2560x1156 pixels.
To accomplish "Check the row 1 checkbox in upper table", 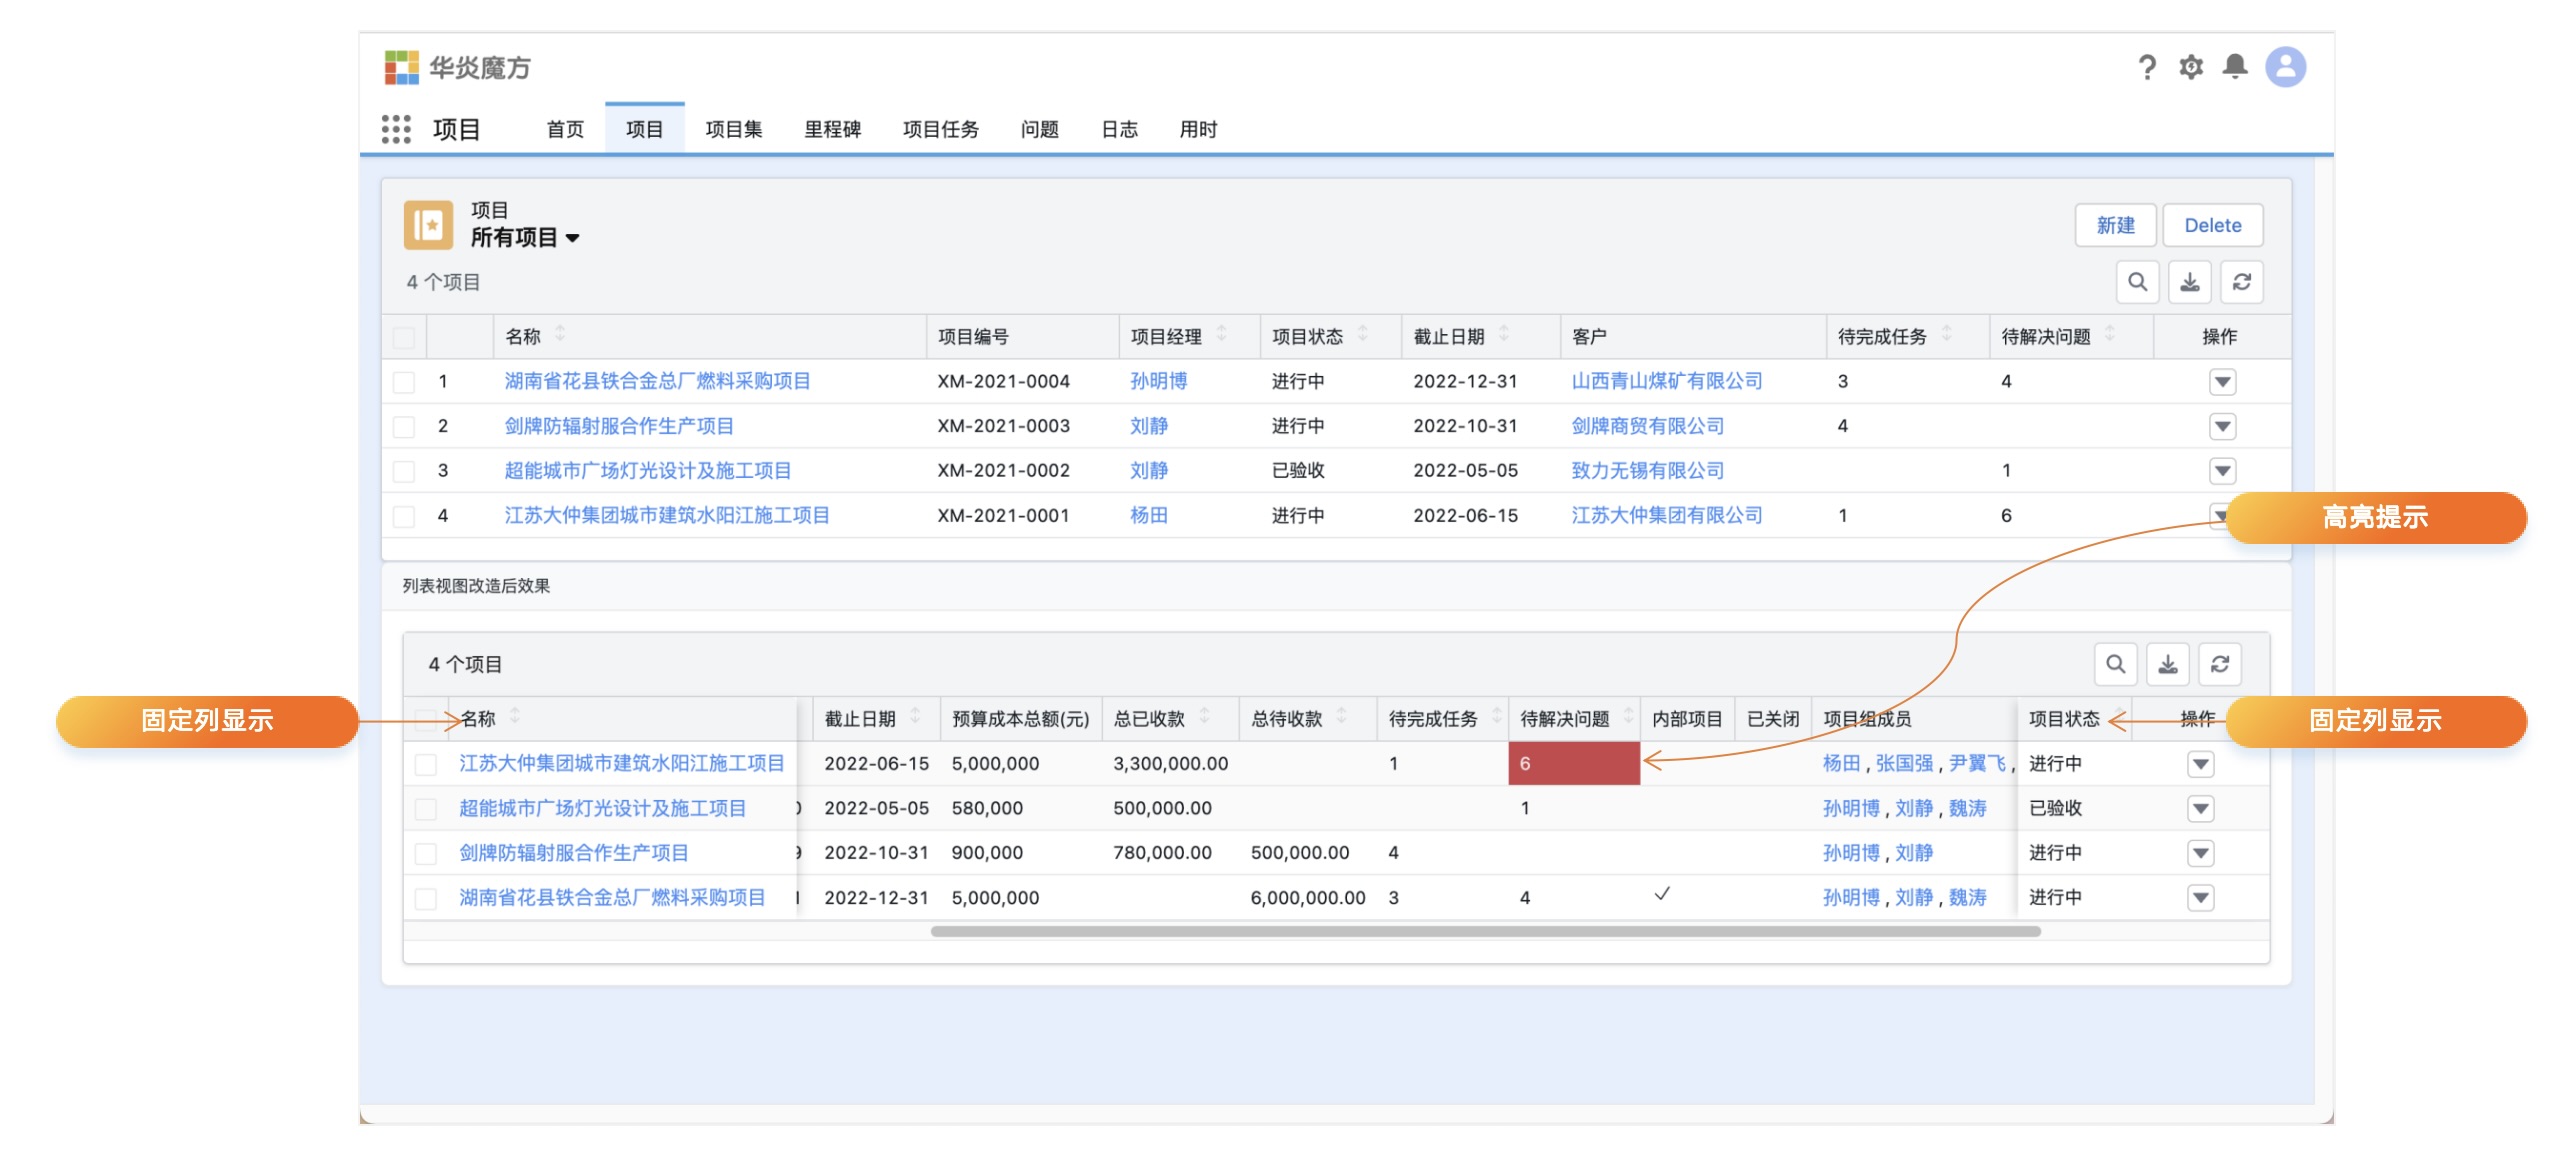I will click(404, 382).
